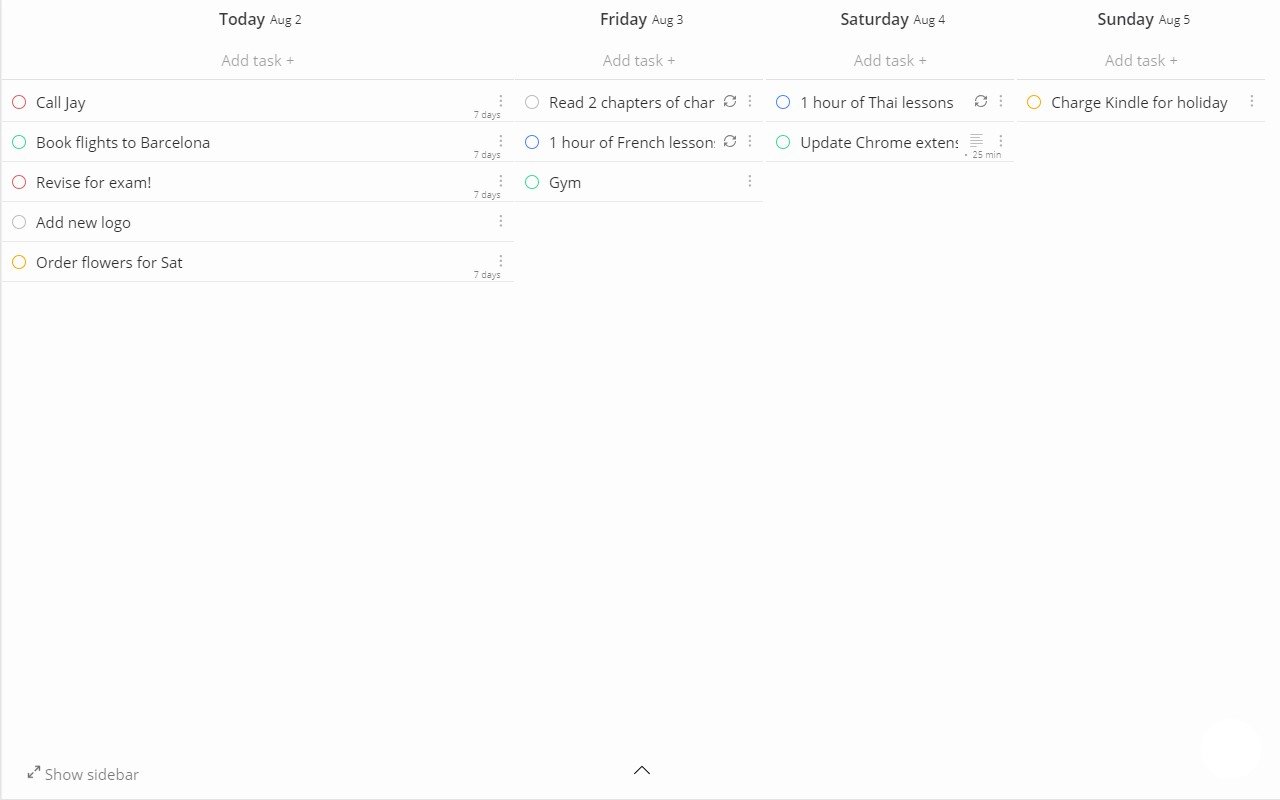The image size is (1280, 800).
Task: Open the Update Chrome extension task text
Action: click(879, 142)
